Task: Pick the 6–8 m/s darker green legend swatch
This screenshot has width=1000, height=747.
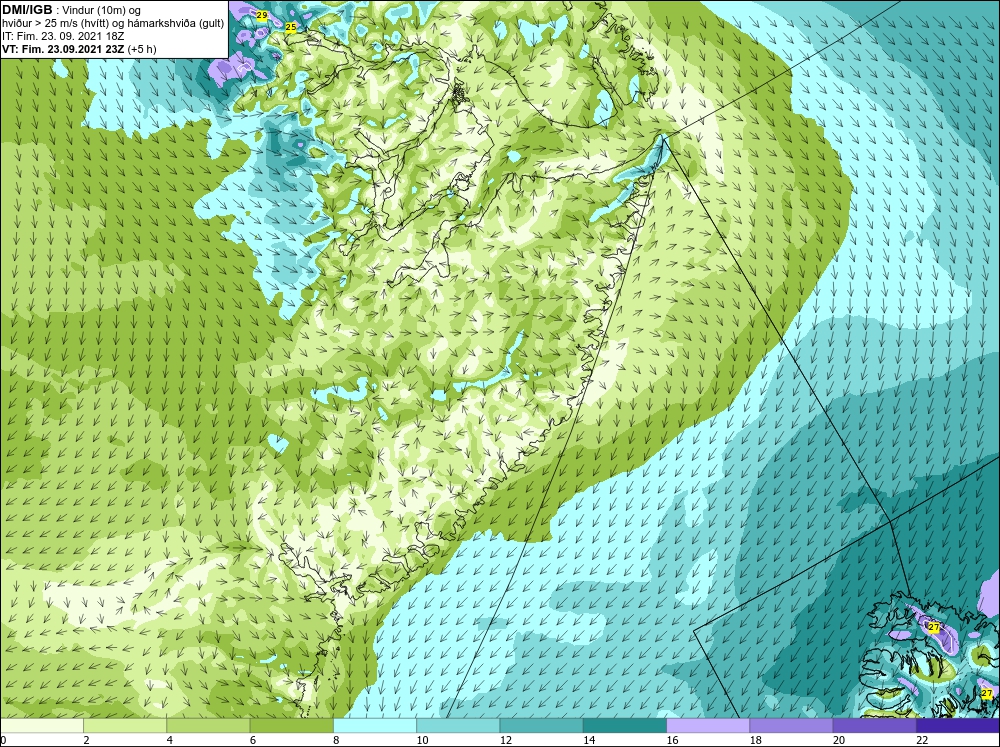Action: point(291,726)
